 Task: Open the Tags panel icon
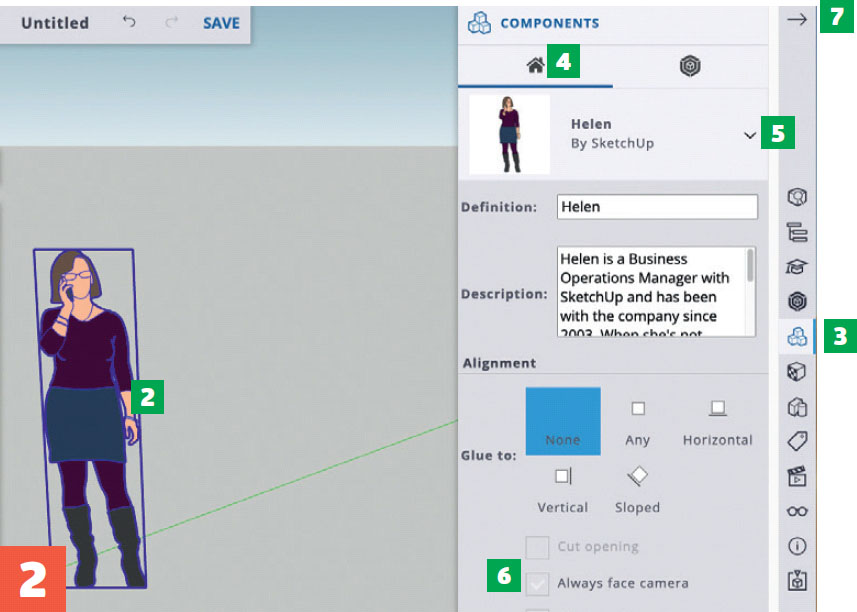pyautogui.click(x=797, y=441)
